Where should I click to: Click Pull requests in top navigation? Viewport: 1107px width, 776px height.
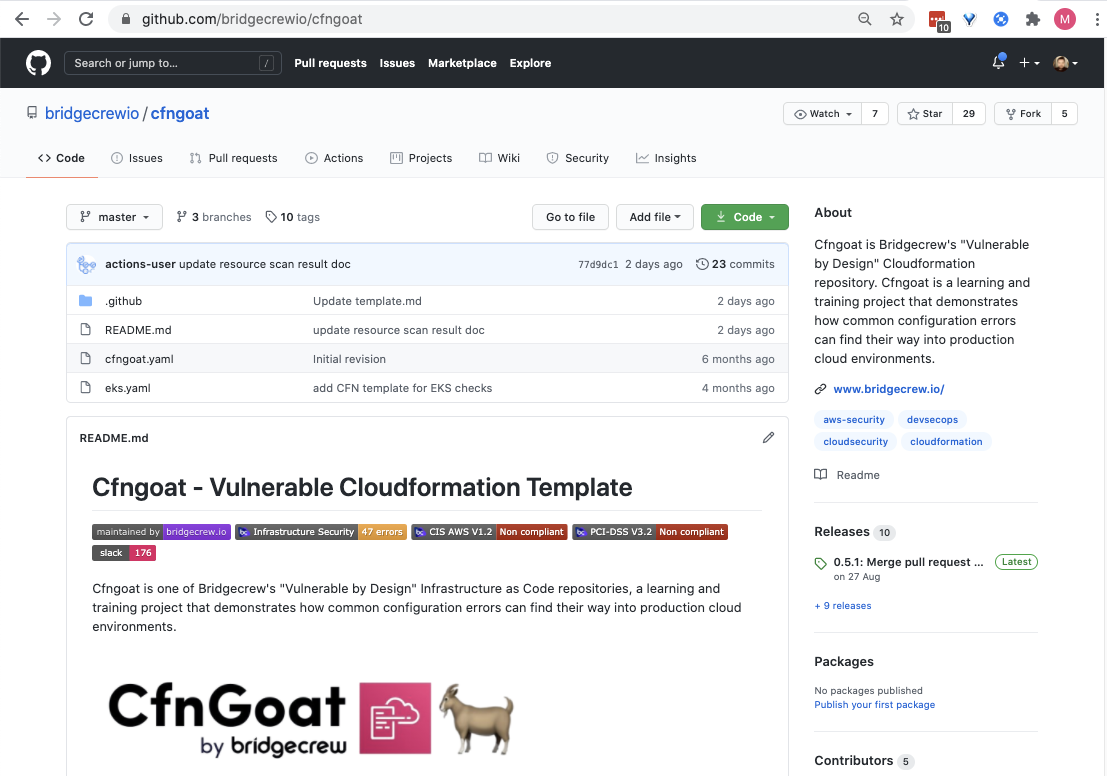click(x=330, y=63)
